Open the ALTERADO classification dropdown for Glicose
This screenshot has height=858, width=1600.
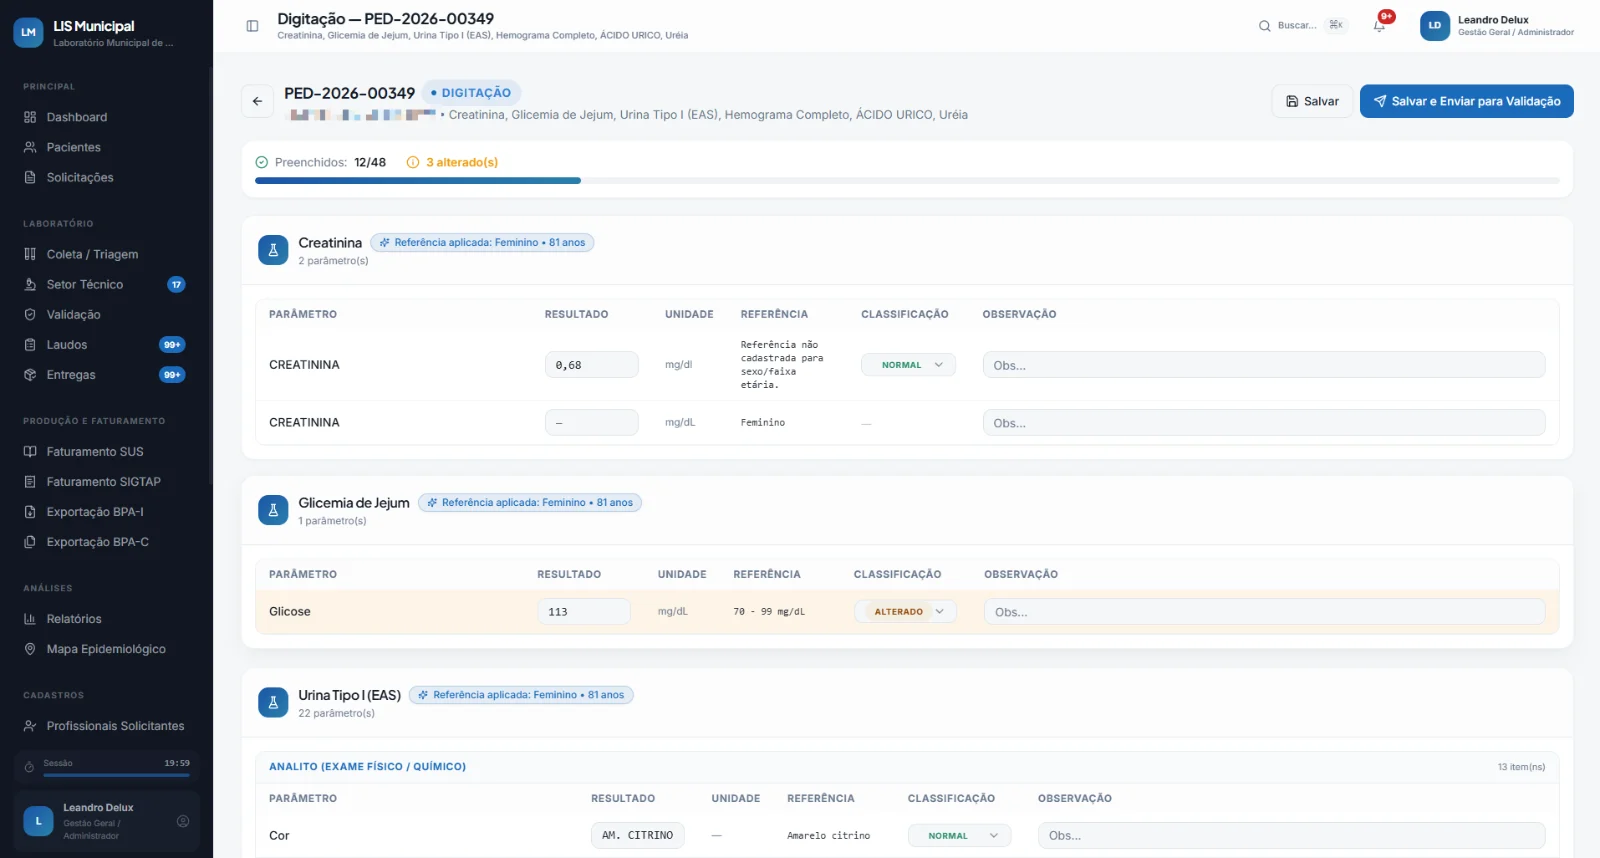point(905,612)
